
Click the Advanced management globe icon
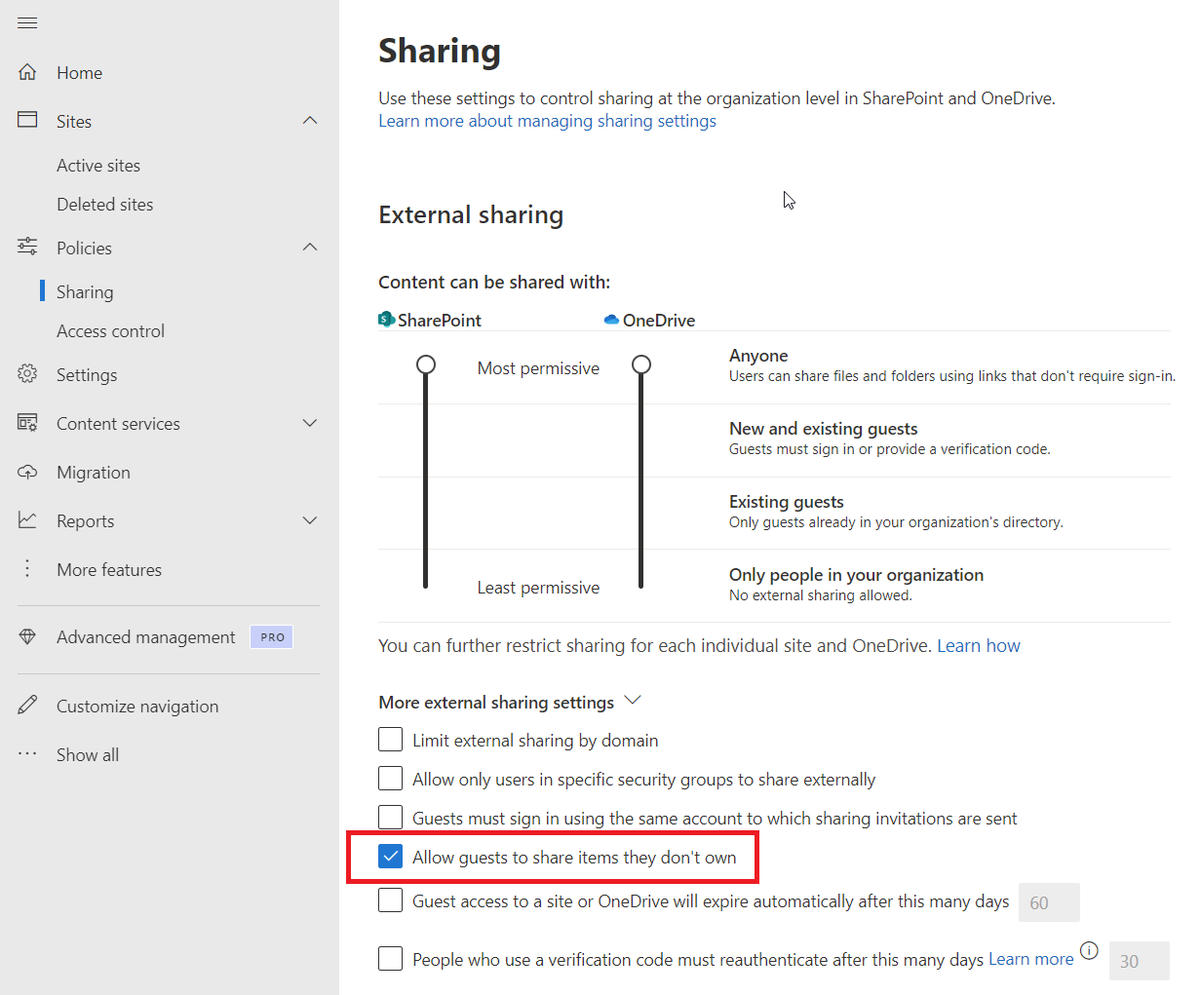tap(27, 636)
